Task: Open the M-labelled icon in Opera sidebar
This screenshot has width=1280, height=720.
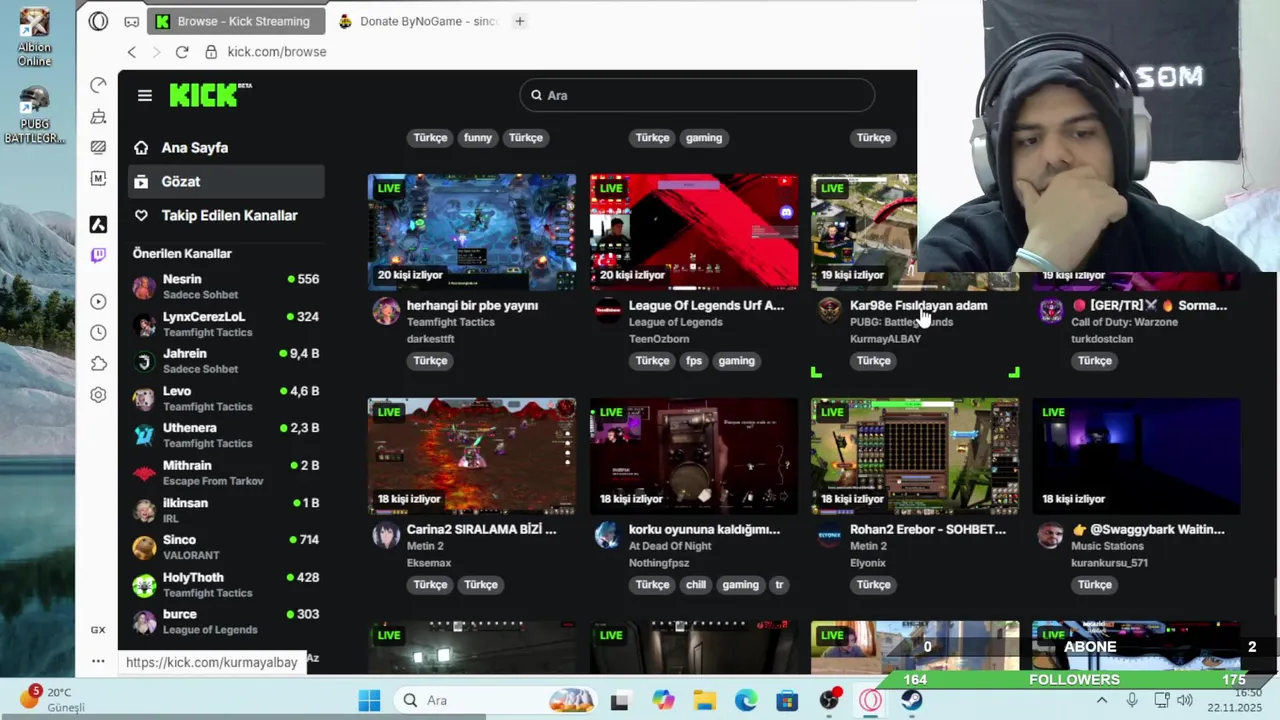Action: pyautogui.click(x=98, y=178)
